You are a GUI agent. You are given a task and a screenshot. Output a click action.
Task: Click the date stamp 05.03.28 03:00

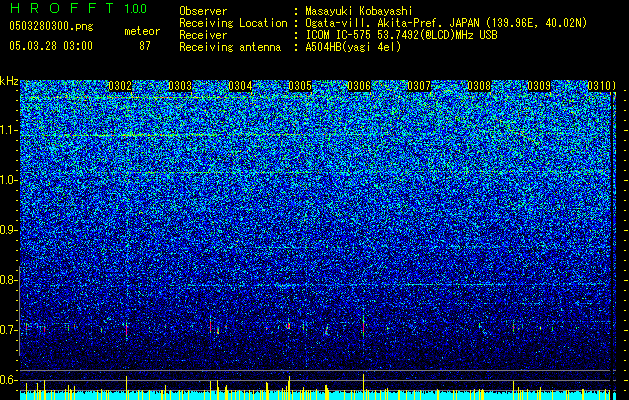pyautogui.click(x=51, y=46)
